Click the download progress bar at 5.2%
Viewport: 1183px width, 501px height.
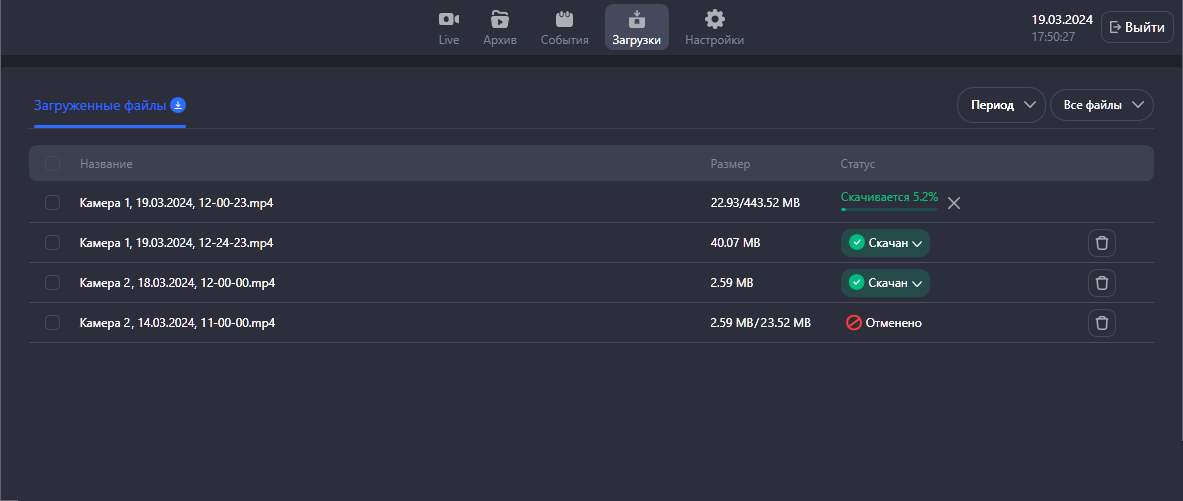click(x=889, y=209)
